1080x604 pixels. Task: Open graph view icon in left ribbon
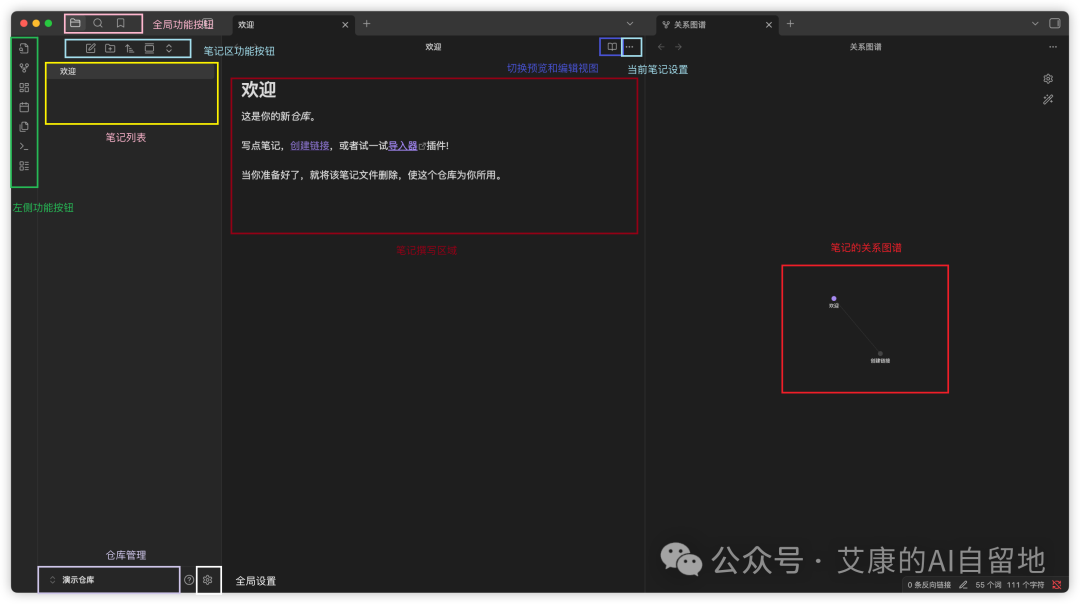pos(24,67)
